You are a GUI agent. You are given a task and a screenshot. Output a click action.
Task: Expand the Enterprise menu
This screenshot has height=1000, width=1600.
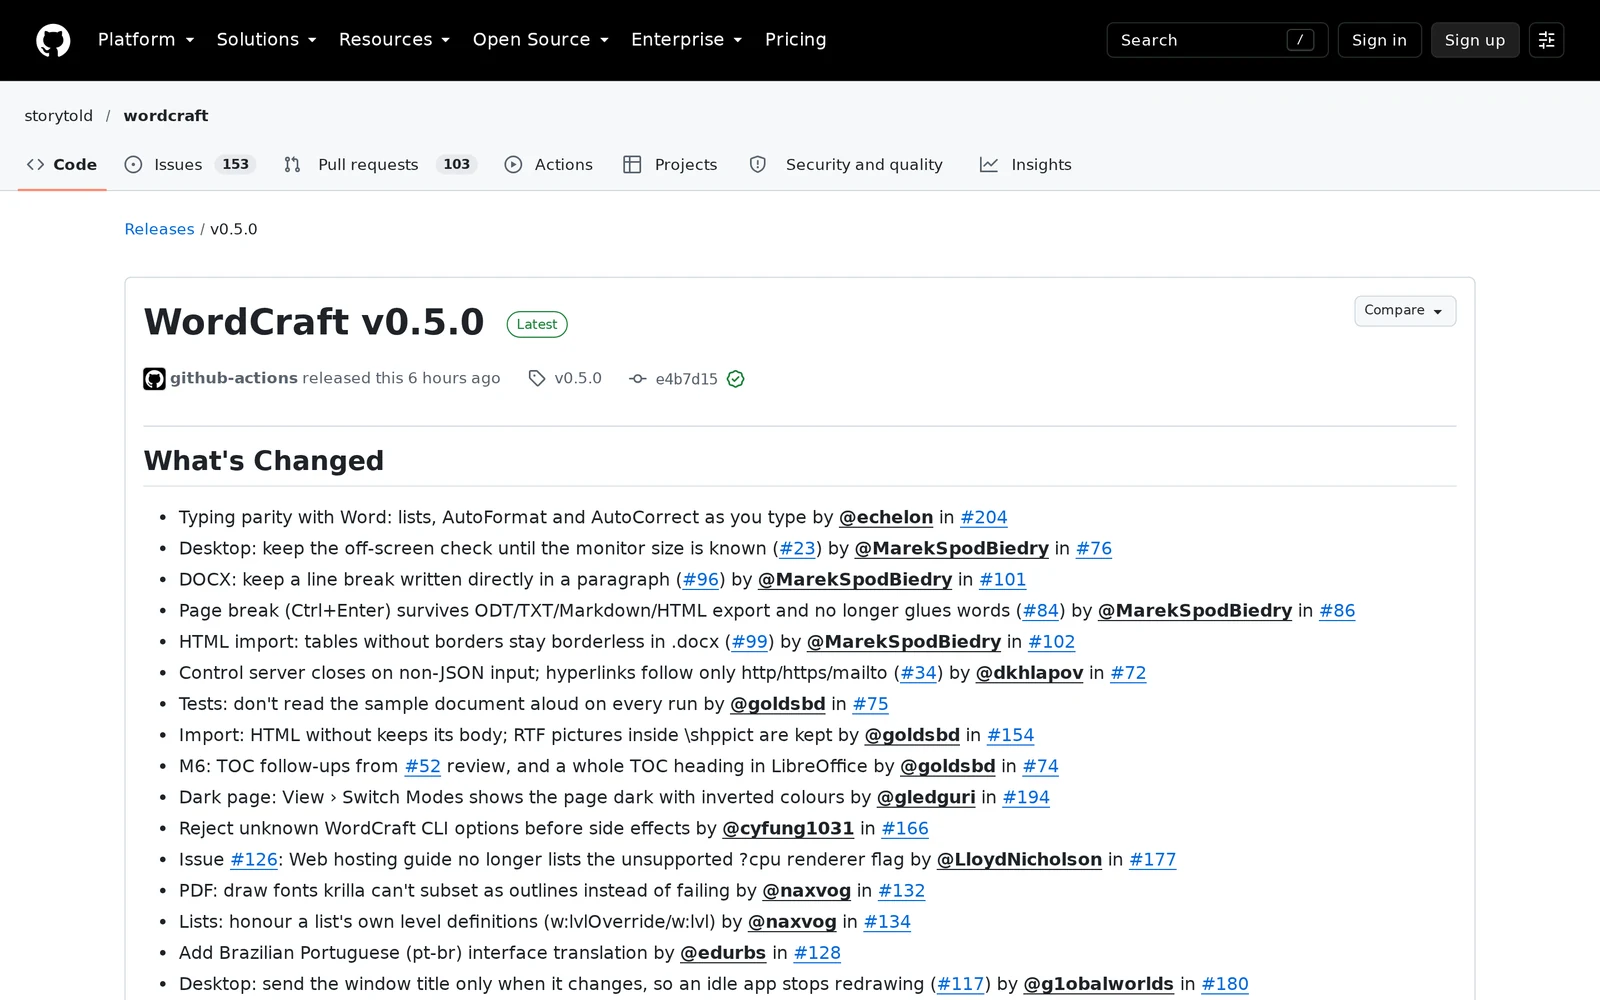tap(687, 40)
